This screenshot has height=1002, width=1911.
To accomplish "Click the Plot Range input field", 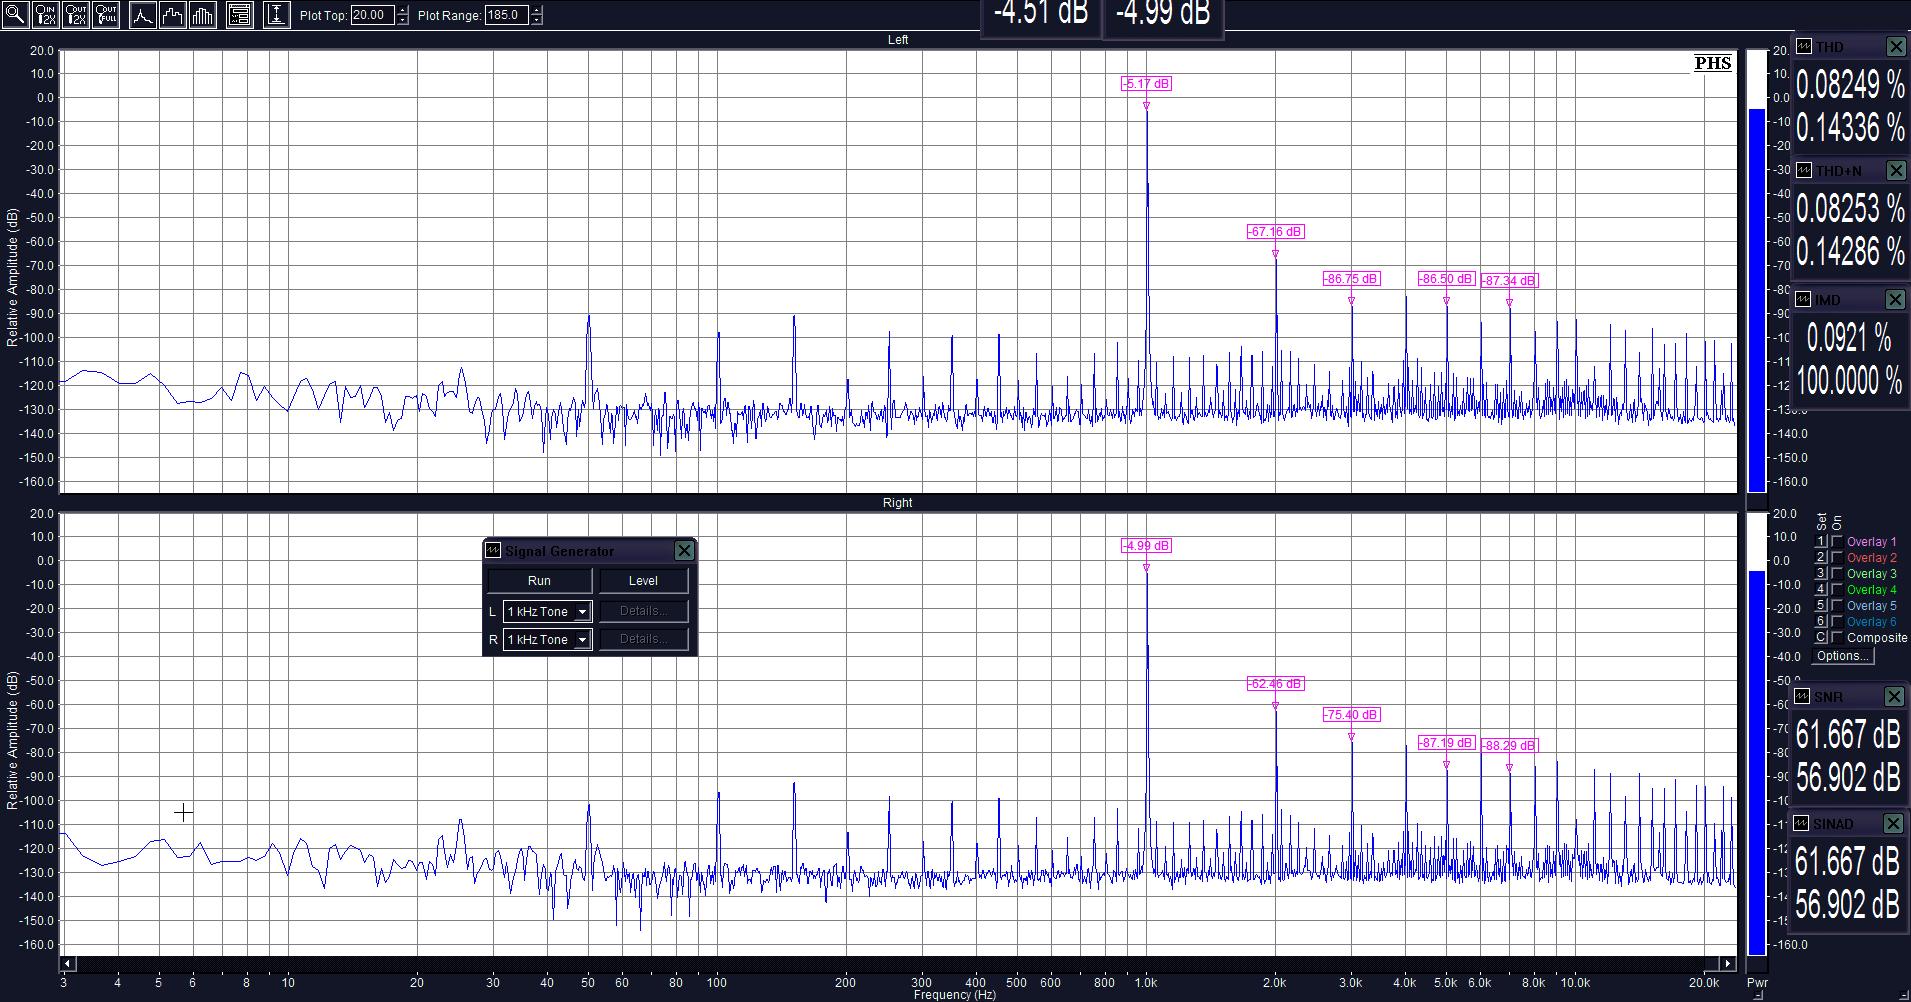I will pos(506,15).
